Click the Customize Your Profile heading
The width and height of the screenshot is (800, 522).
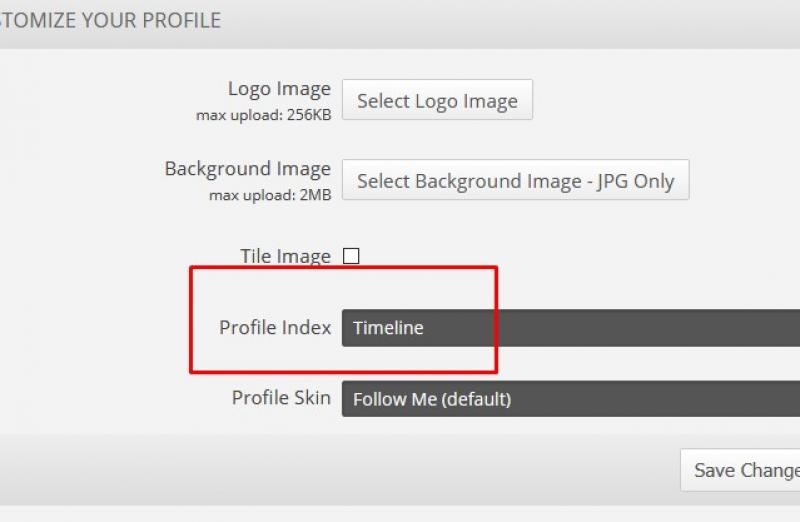pos(110,20)
